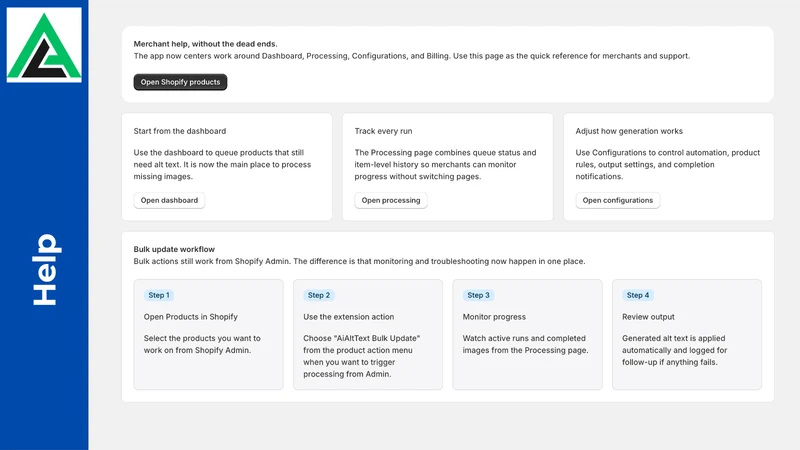Image resolution: width=800 pixels, height=450 pixels.
Task: Click 'Start from the dashboard' card title
Action: (180, 131)
